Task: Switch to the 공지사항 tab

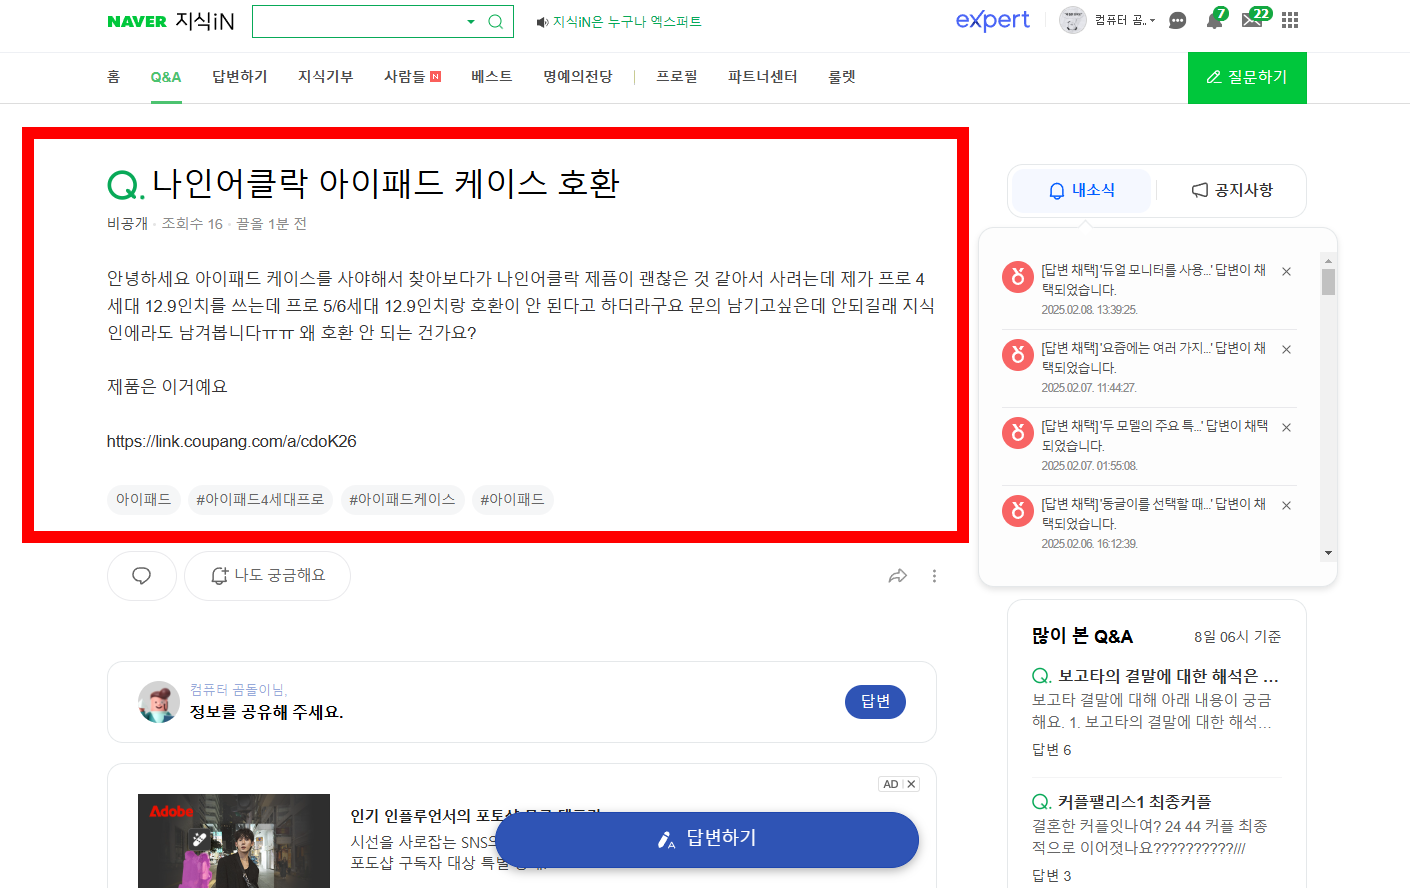Action: [1232, 191]
